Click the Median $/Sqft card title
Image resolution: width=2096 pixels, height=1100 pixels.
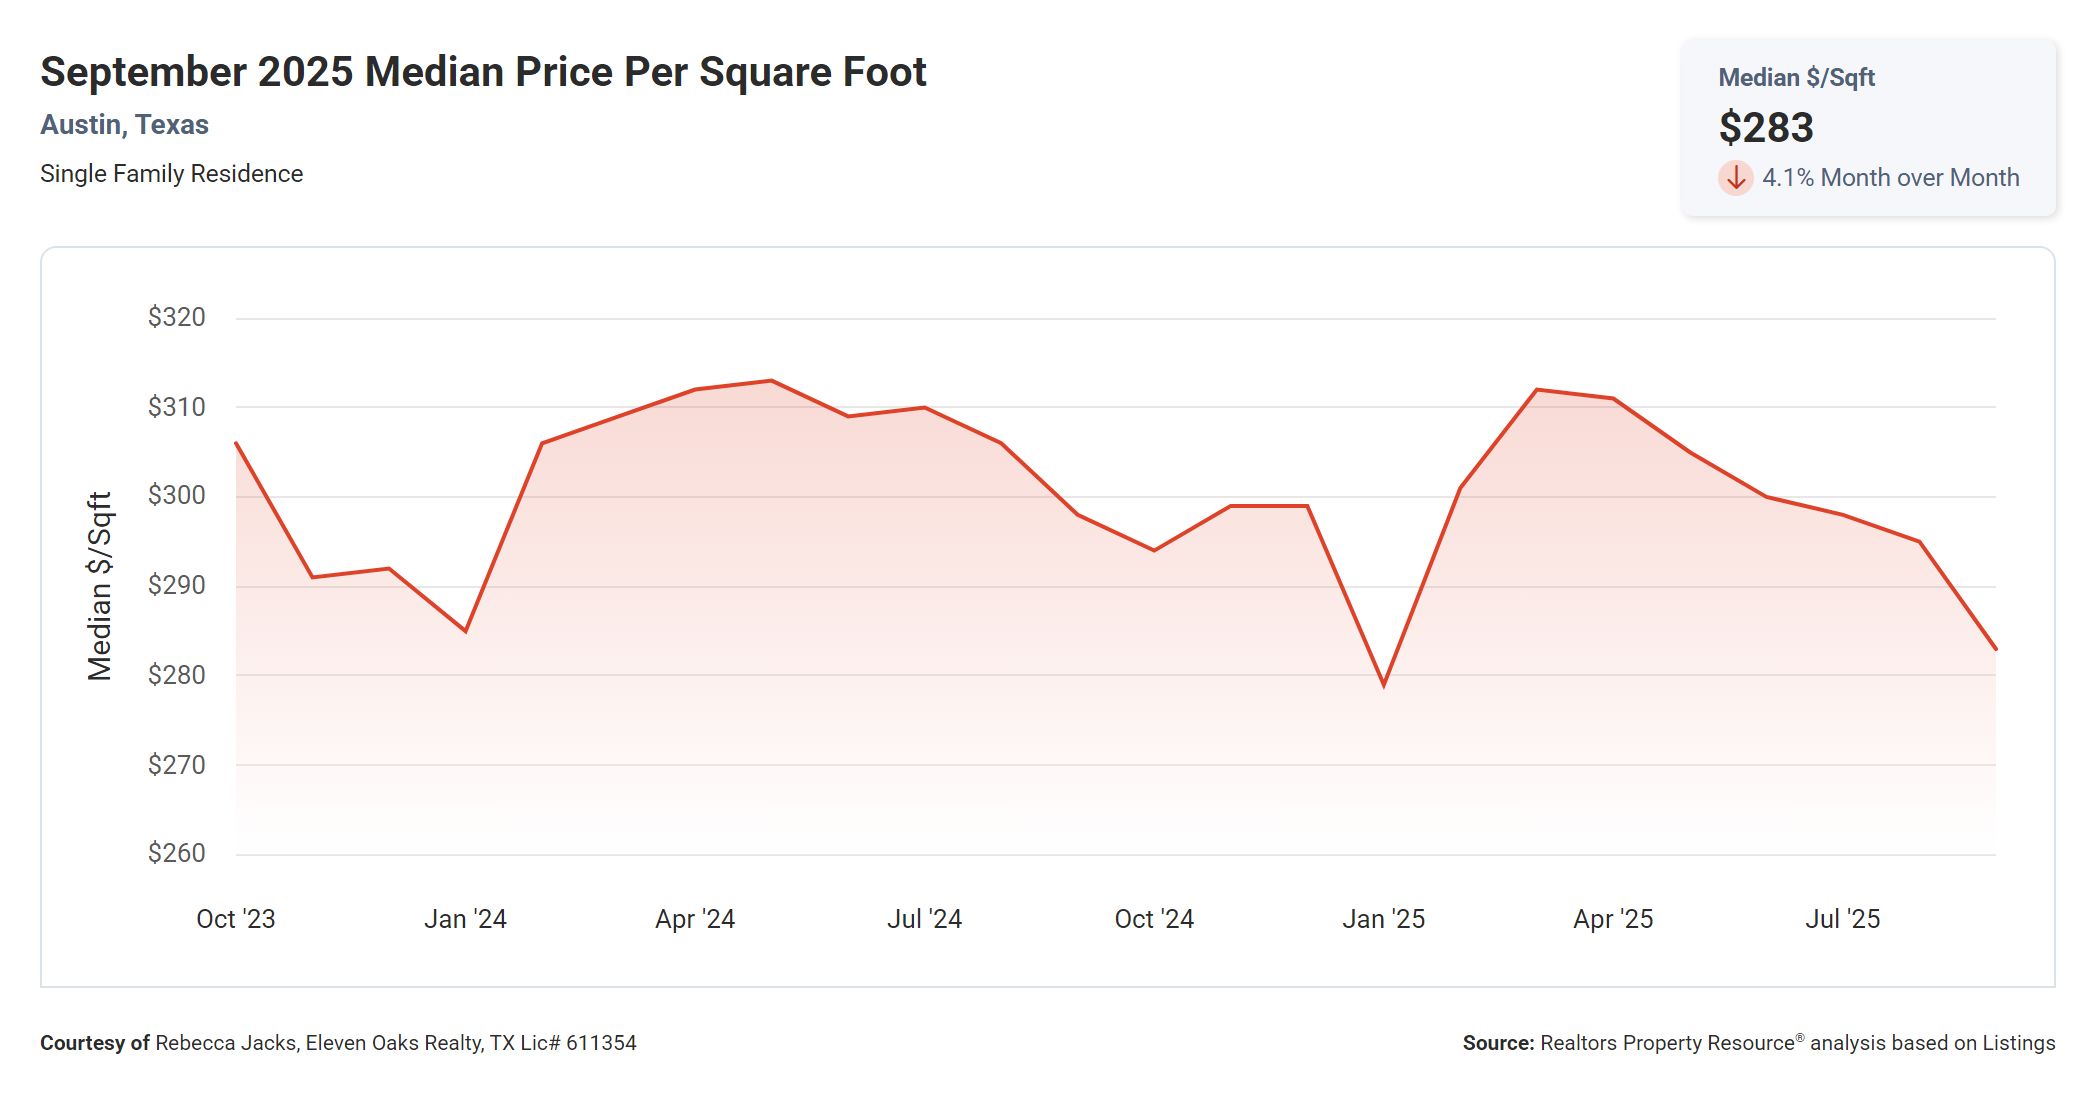coord(1796,78)
